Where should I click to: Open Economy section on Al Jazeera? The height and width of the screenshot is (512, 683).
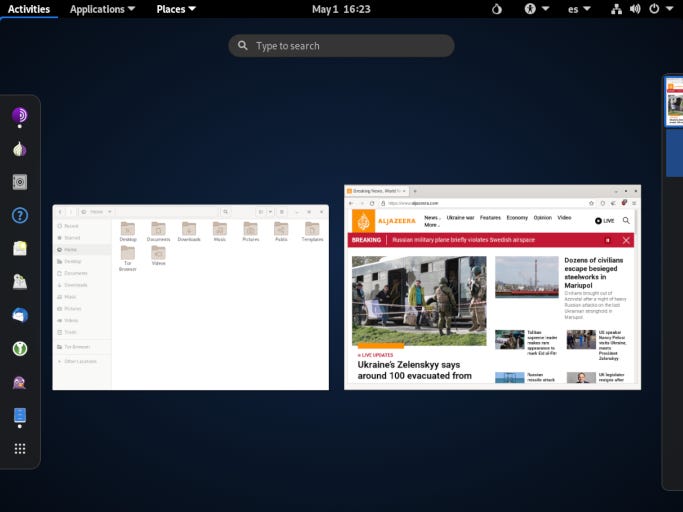(x=517, y=217)
